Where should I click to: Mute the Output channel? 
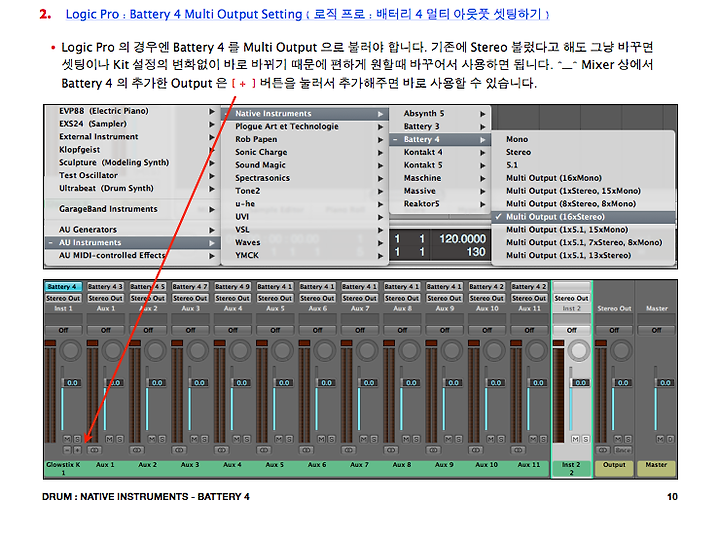[618, 440]
